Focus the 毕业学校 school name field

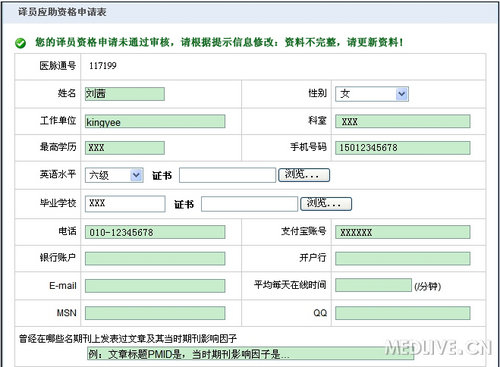click(x=125, y=204)
